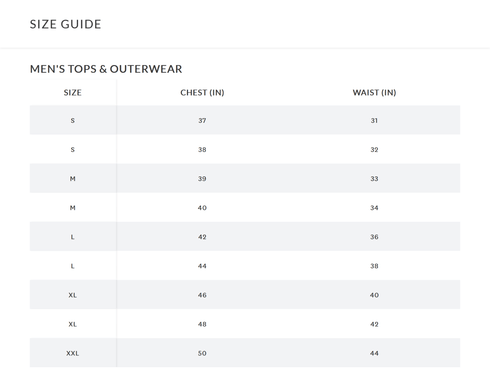
Task: Click chest value 46 in XL row
Action: pos(202,295)
